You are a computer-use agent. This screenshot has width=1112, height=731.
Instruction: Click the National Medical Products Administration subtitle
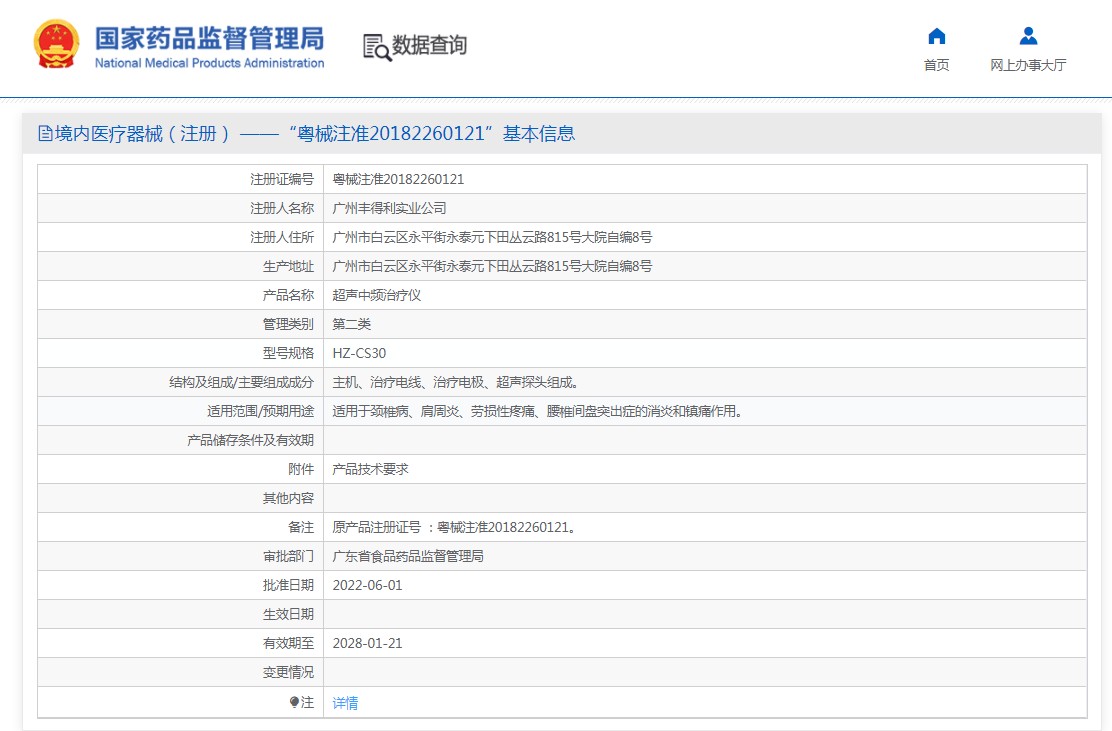click(209, 63)
